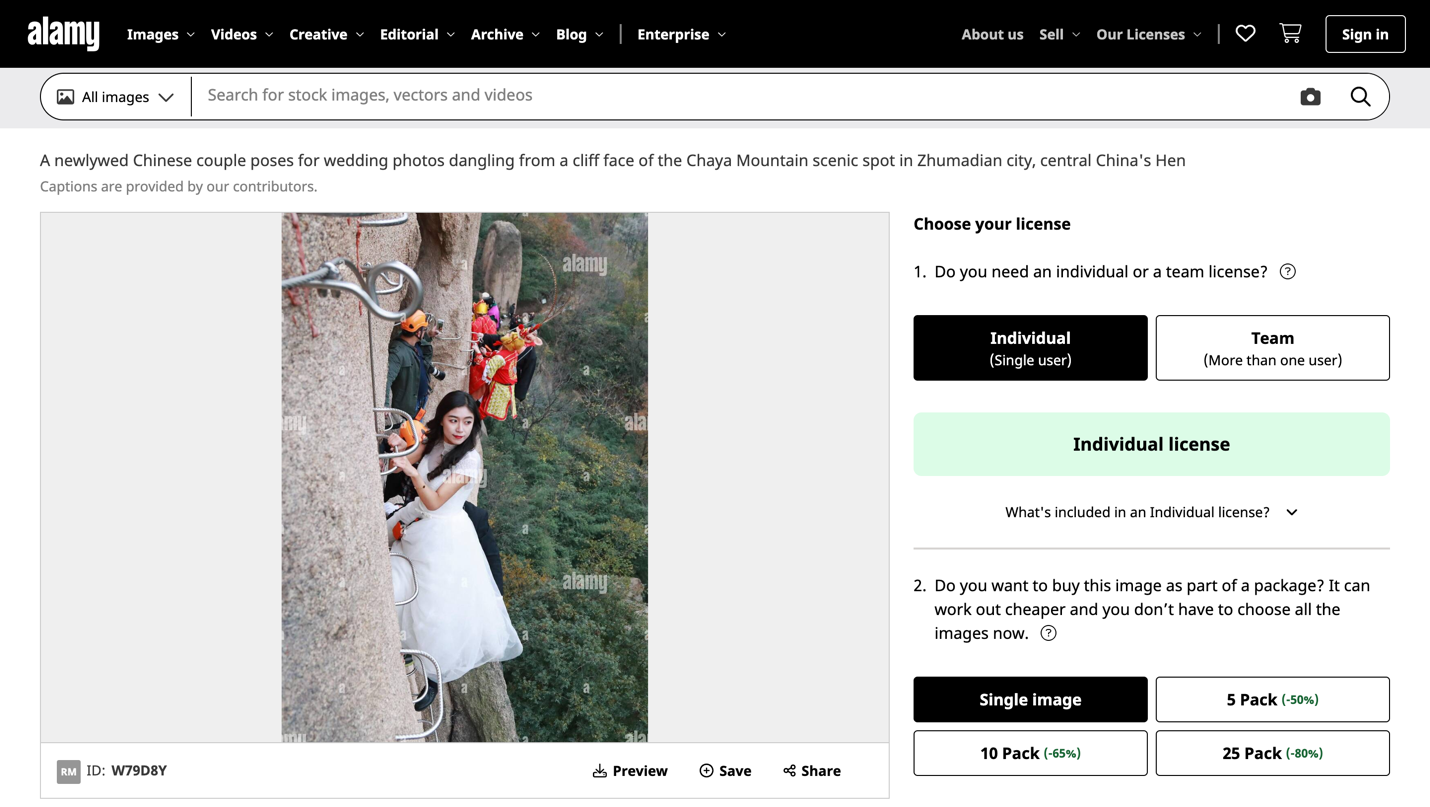Click the magnifying glass search icon
This screenshot has width=1430, height=807.
coord(1360,97)
